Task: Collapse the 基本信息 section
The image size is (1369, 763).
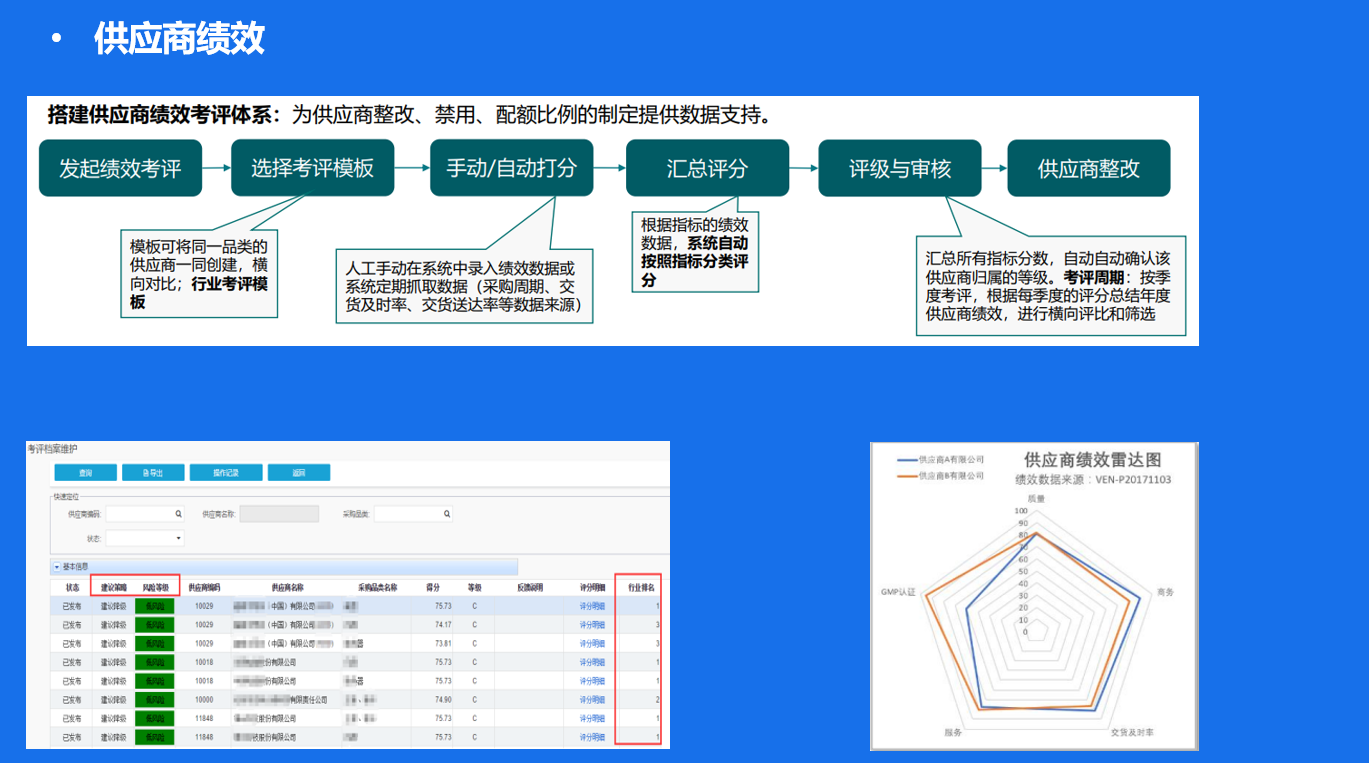Action: click(x=57, y=567)
